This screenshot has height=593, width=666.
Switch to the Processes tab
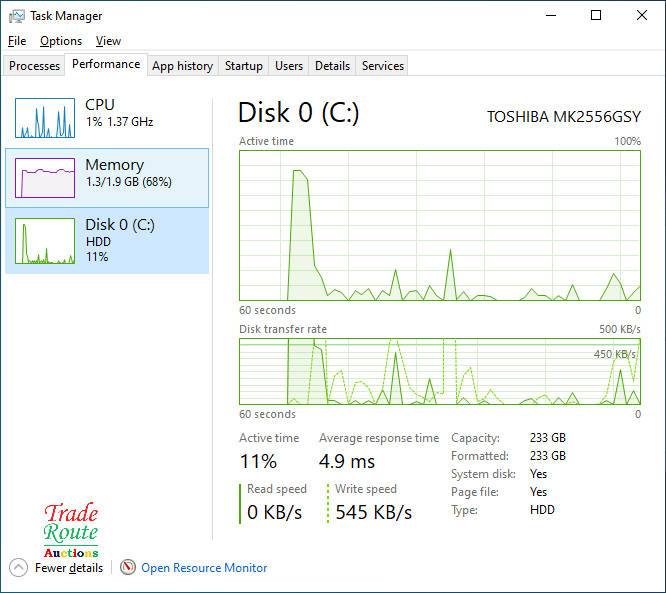(x=35, y=66)
